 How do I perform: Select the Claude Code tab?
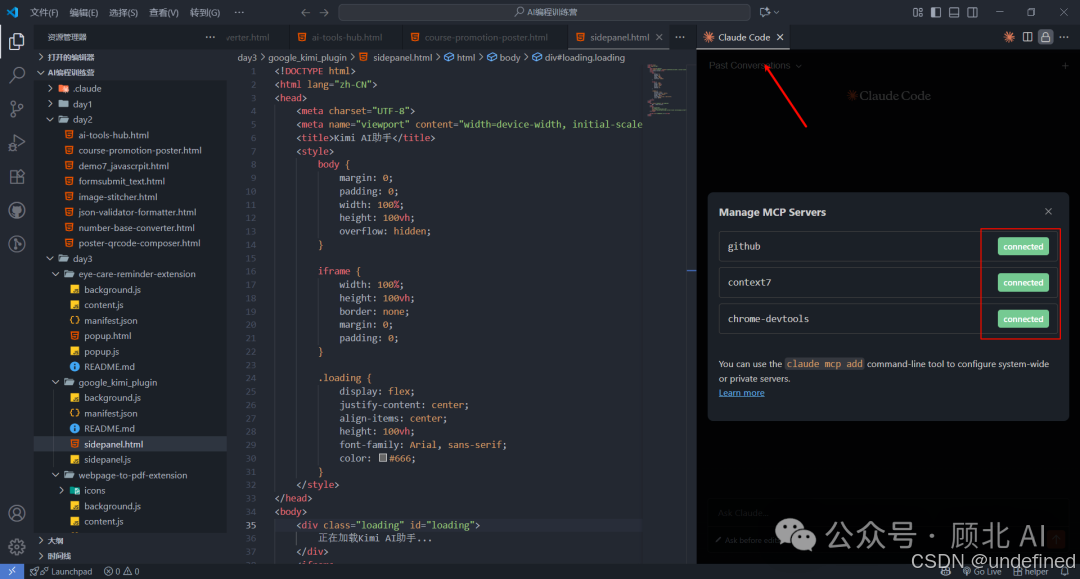[743, 37]
